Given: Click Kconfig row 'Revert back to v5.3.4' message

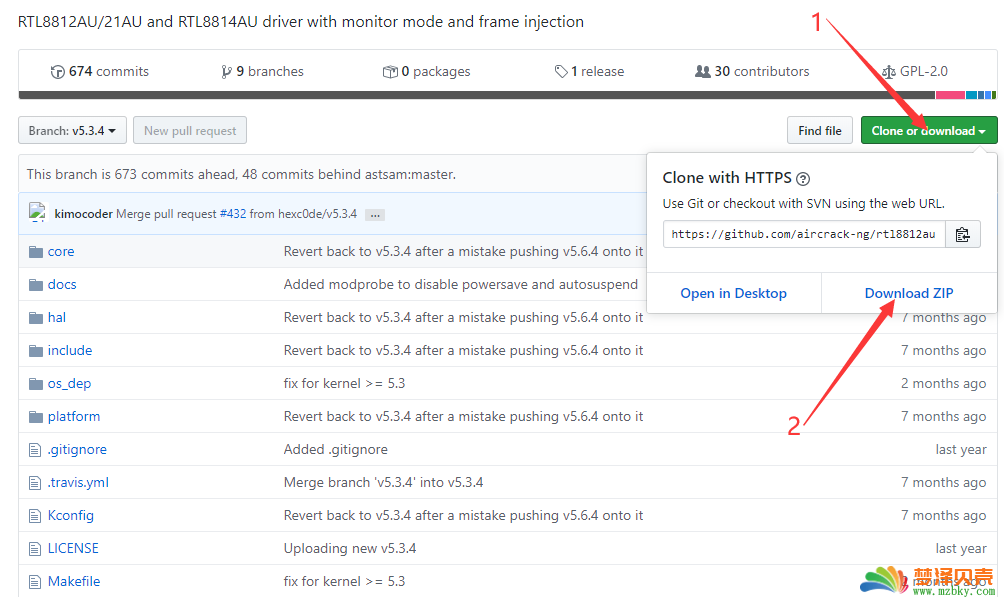Looking at the screenshot, I should click(x=464, y=516).
